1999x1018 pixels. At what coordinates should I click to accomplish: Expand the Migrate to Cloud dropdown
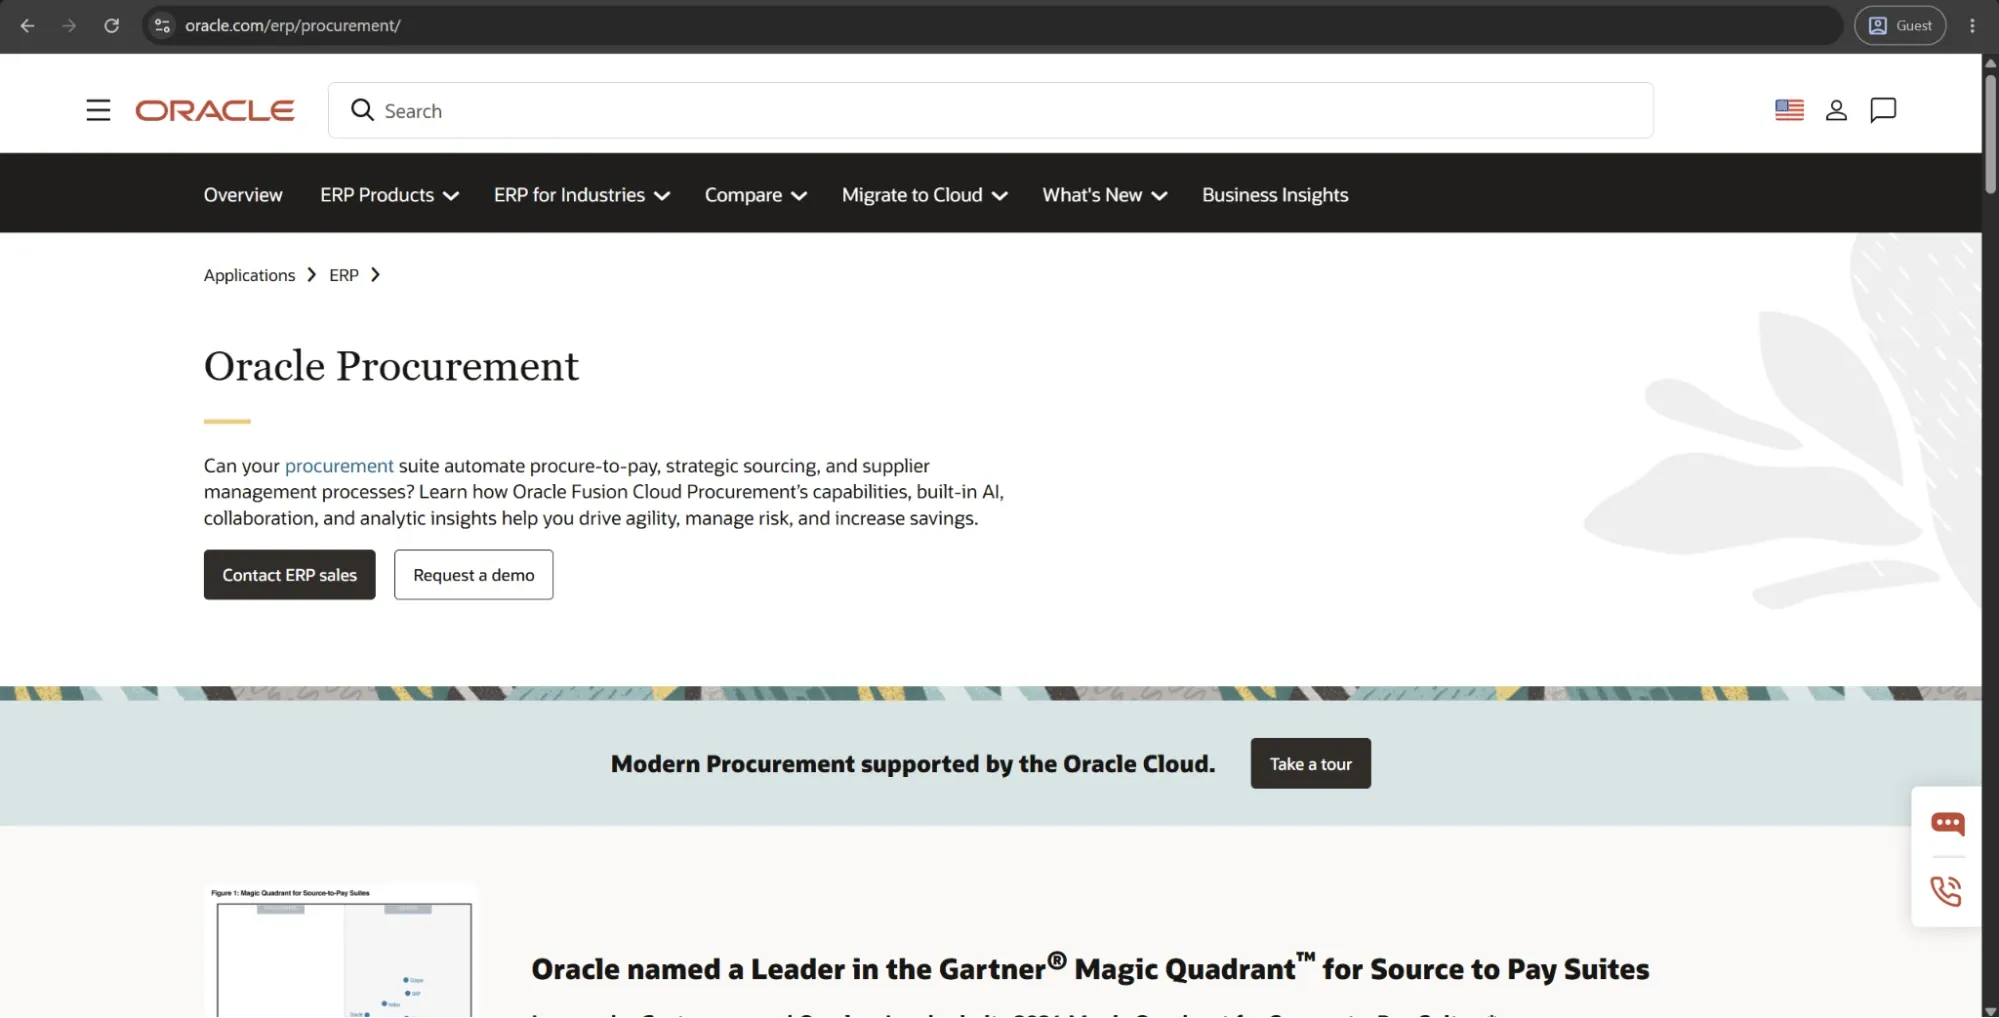click(x=924, y=195)
